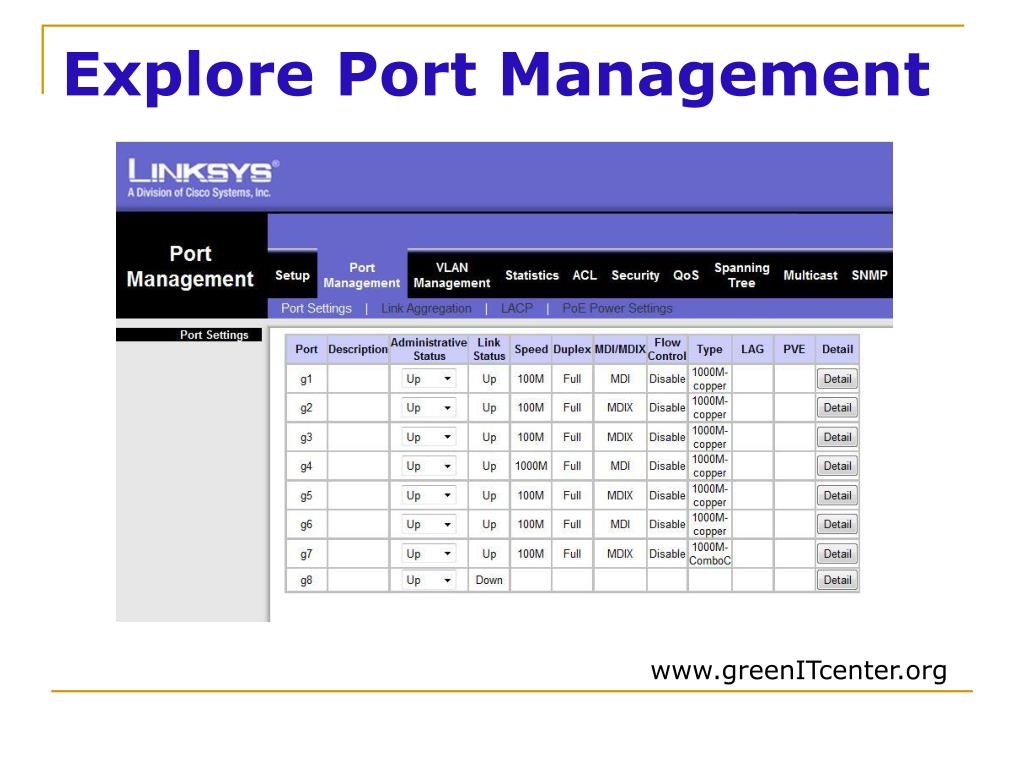Go to the Multicast tab
The width and height of the screenshot is (1024, 768).
tap(810, 275)
